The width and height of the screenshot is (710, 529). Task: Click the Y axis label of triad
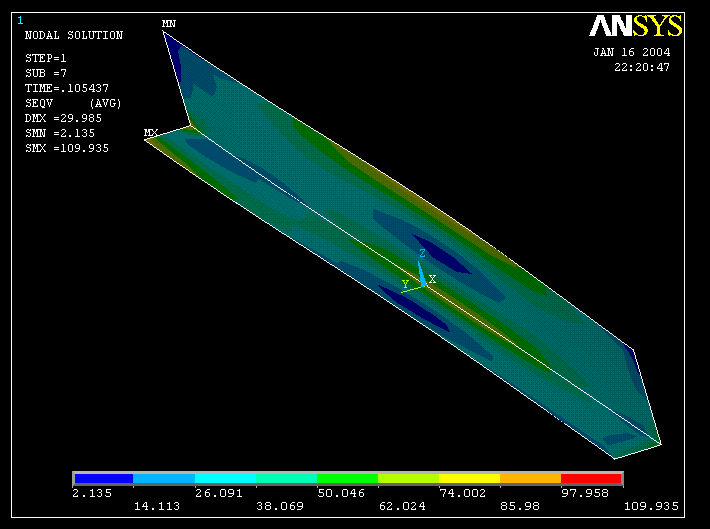pyautogui.click(x=405, y=284)
